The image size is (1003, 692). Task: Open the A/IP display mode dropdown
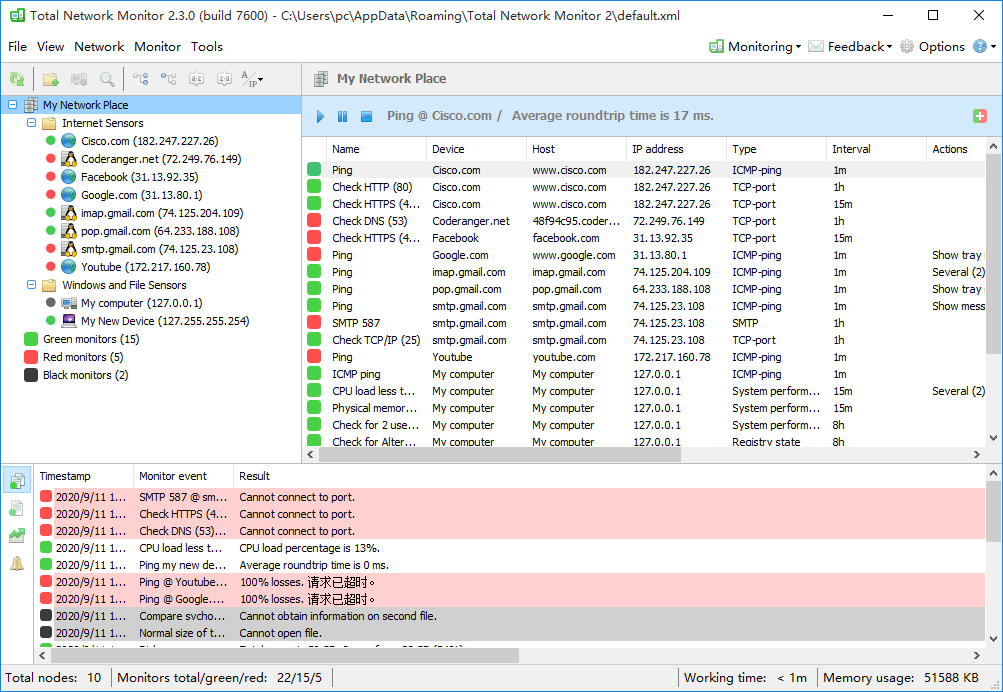[x=252, y=79]
